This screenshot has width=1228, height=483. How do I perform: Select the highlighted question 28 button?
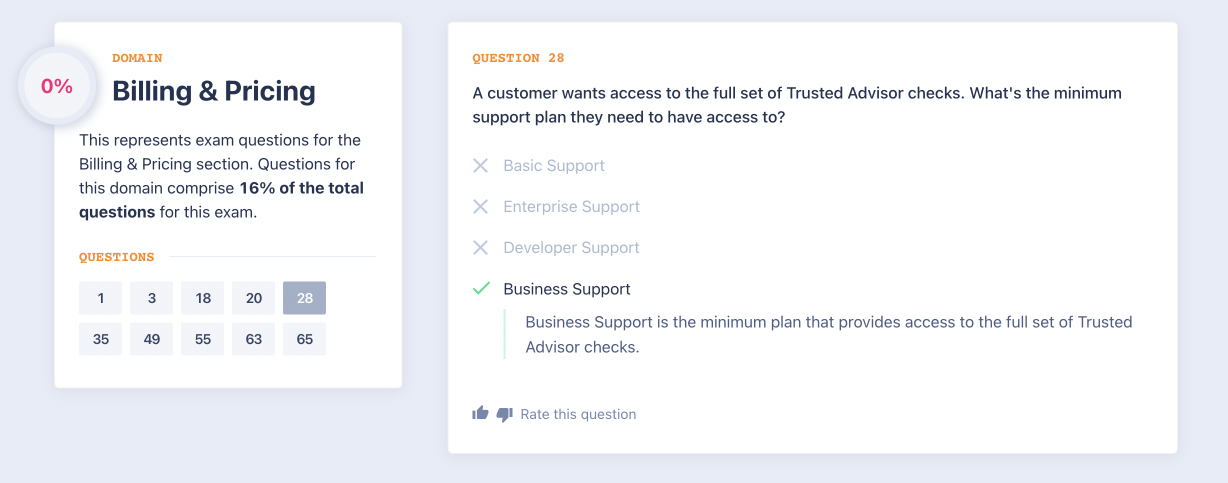(x=305, y=298)
